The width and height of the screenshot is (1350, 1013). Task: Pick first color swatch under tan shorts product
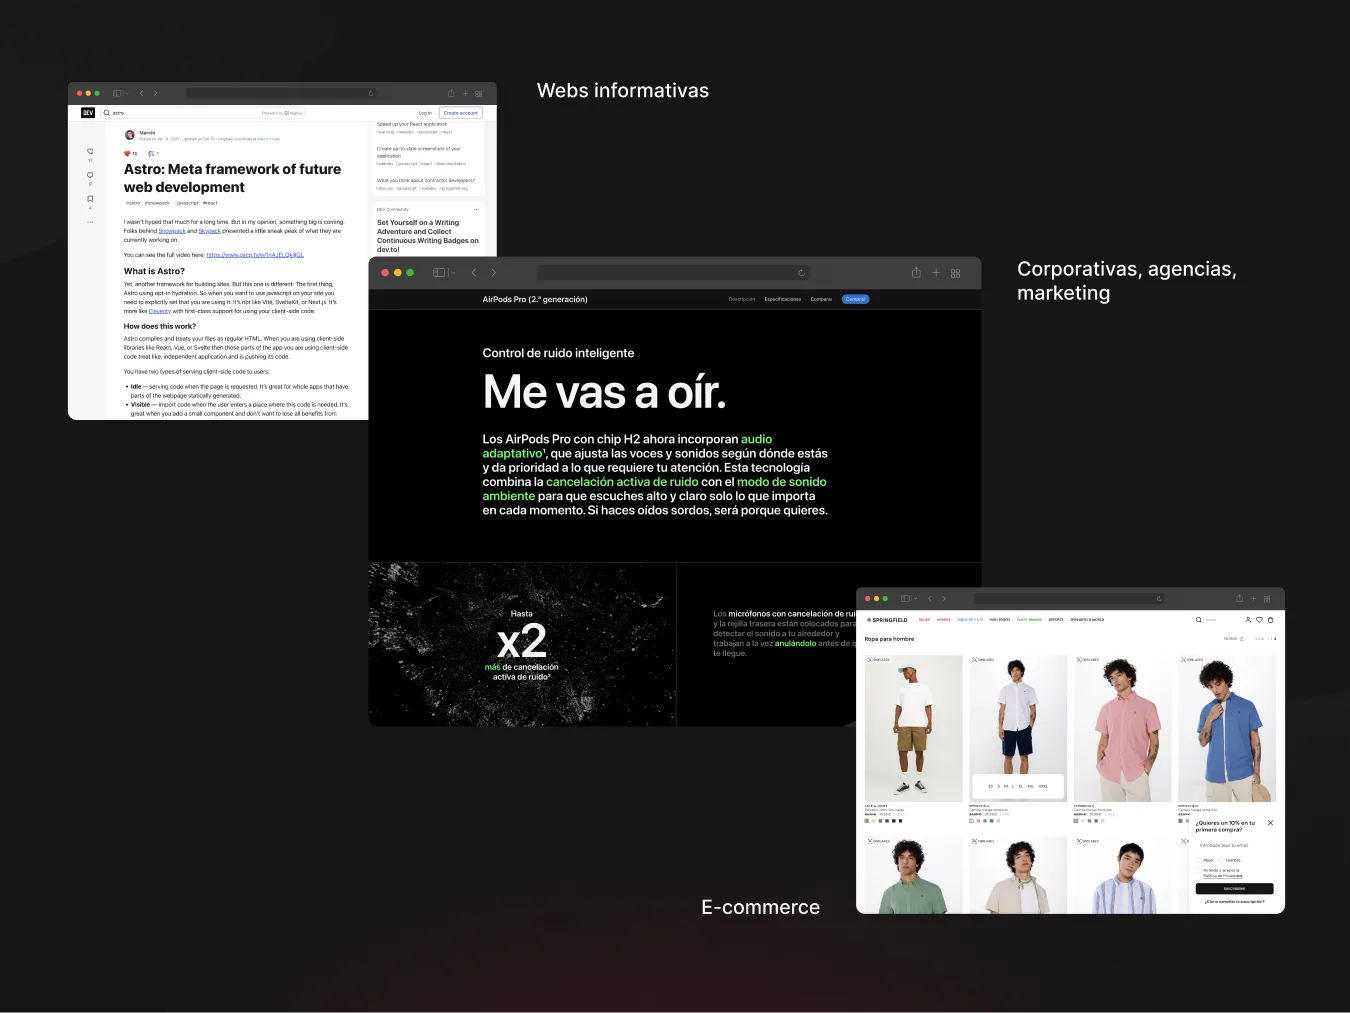[867, 821]
